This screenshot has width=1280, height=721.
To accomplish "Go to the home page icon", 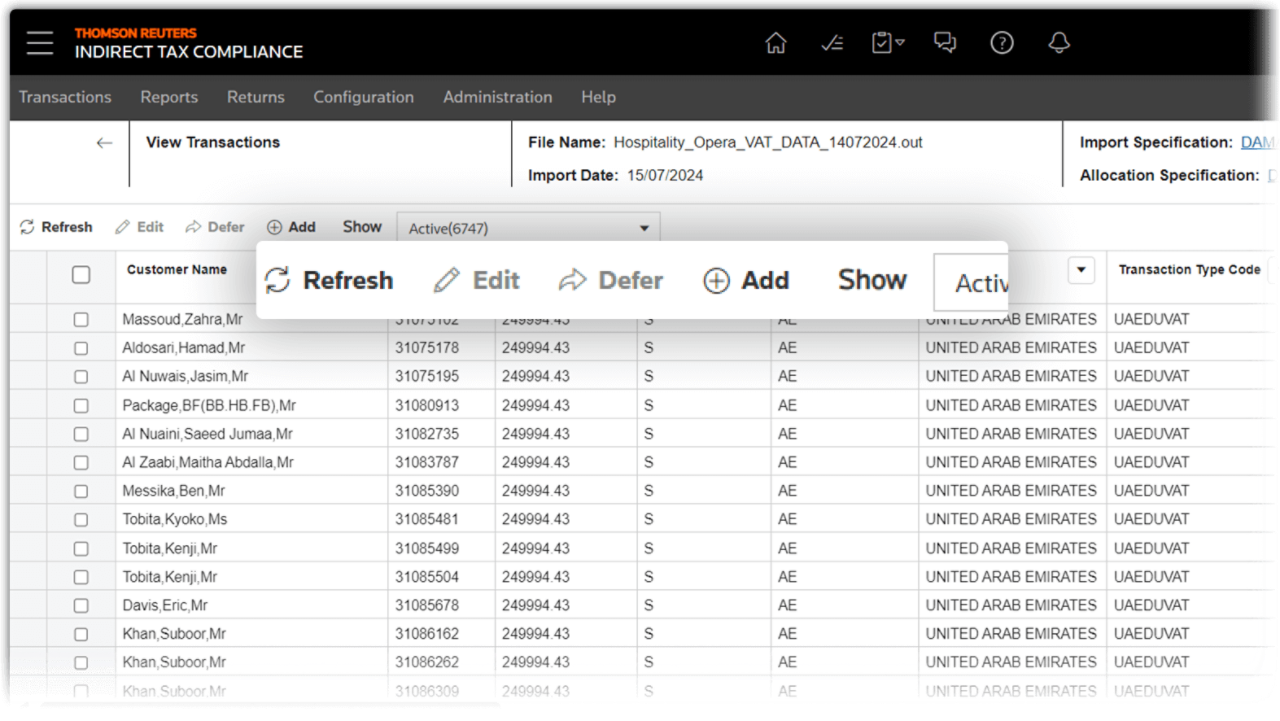I will pyautogui.click(x=775, y=43).
